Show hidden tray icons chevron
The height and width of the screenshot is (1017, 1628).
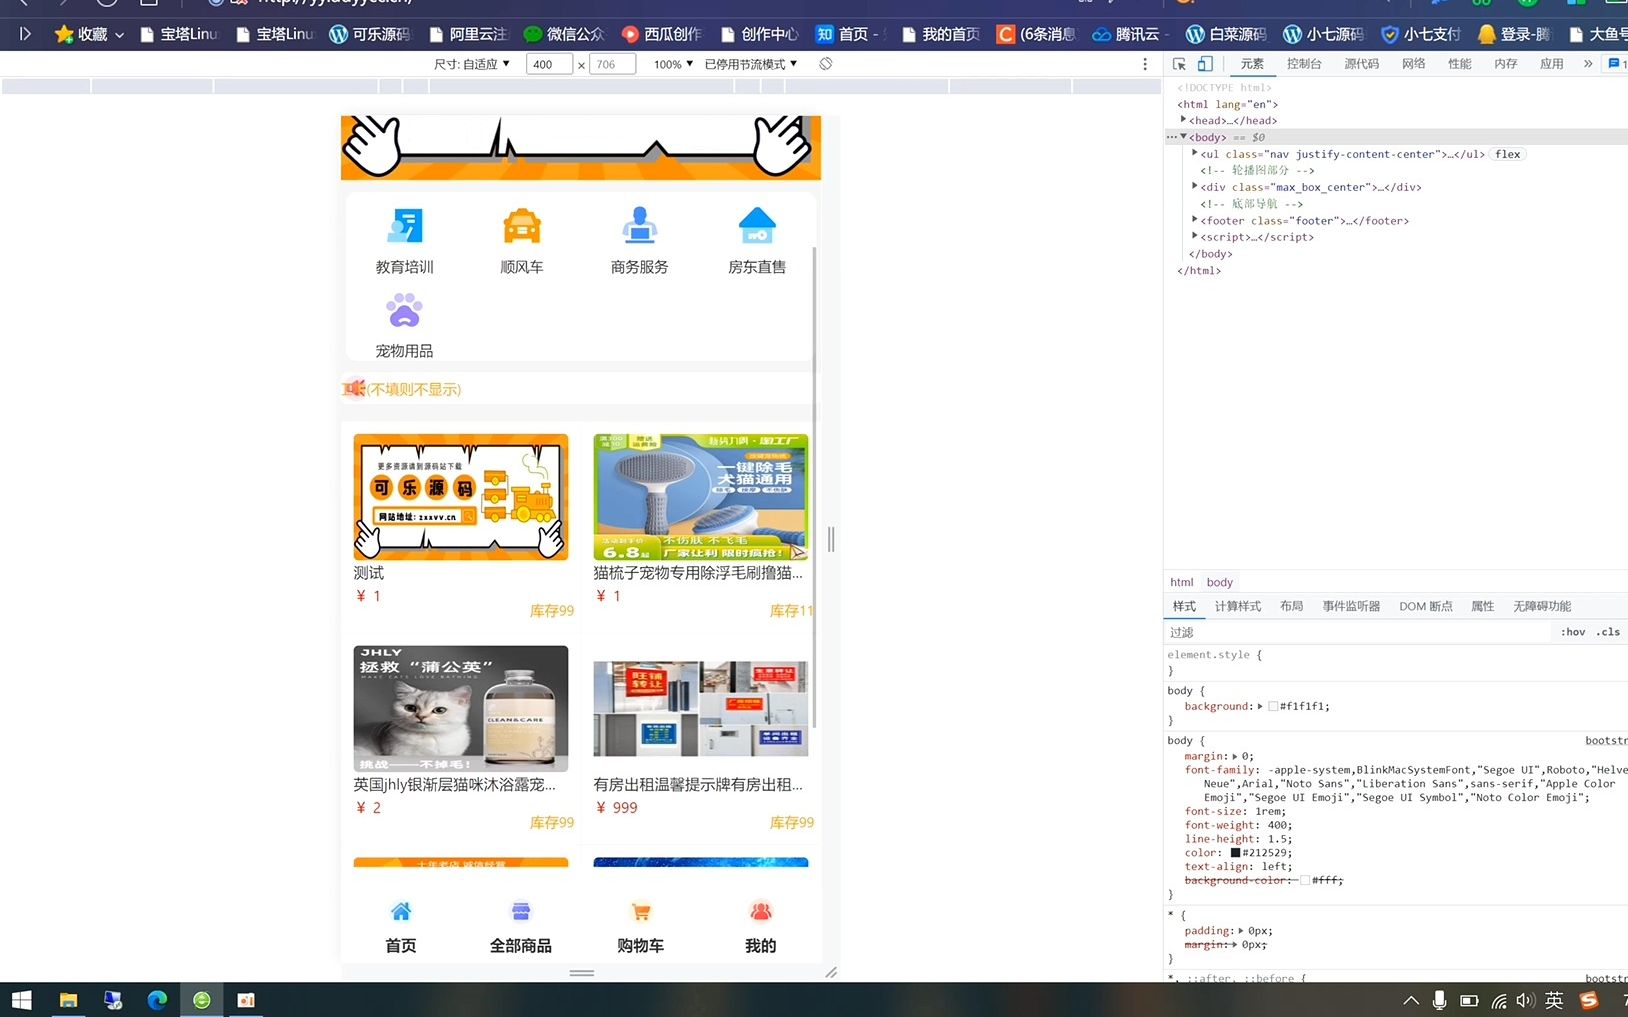(x=1411, y=1000)
